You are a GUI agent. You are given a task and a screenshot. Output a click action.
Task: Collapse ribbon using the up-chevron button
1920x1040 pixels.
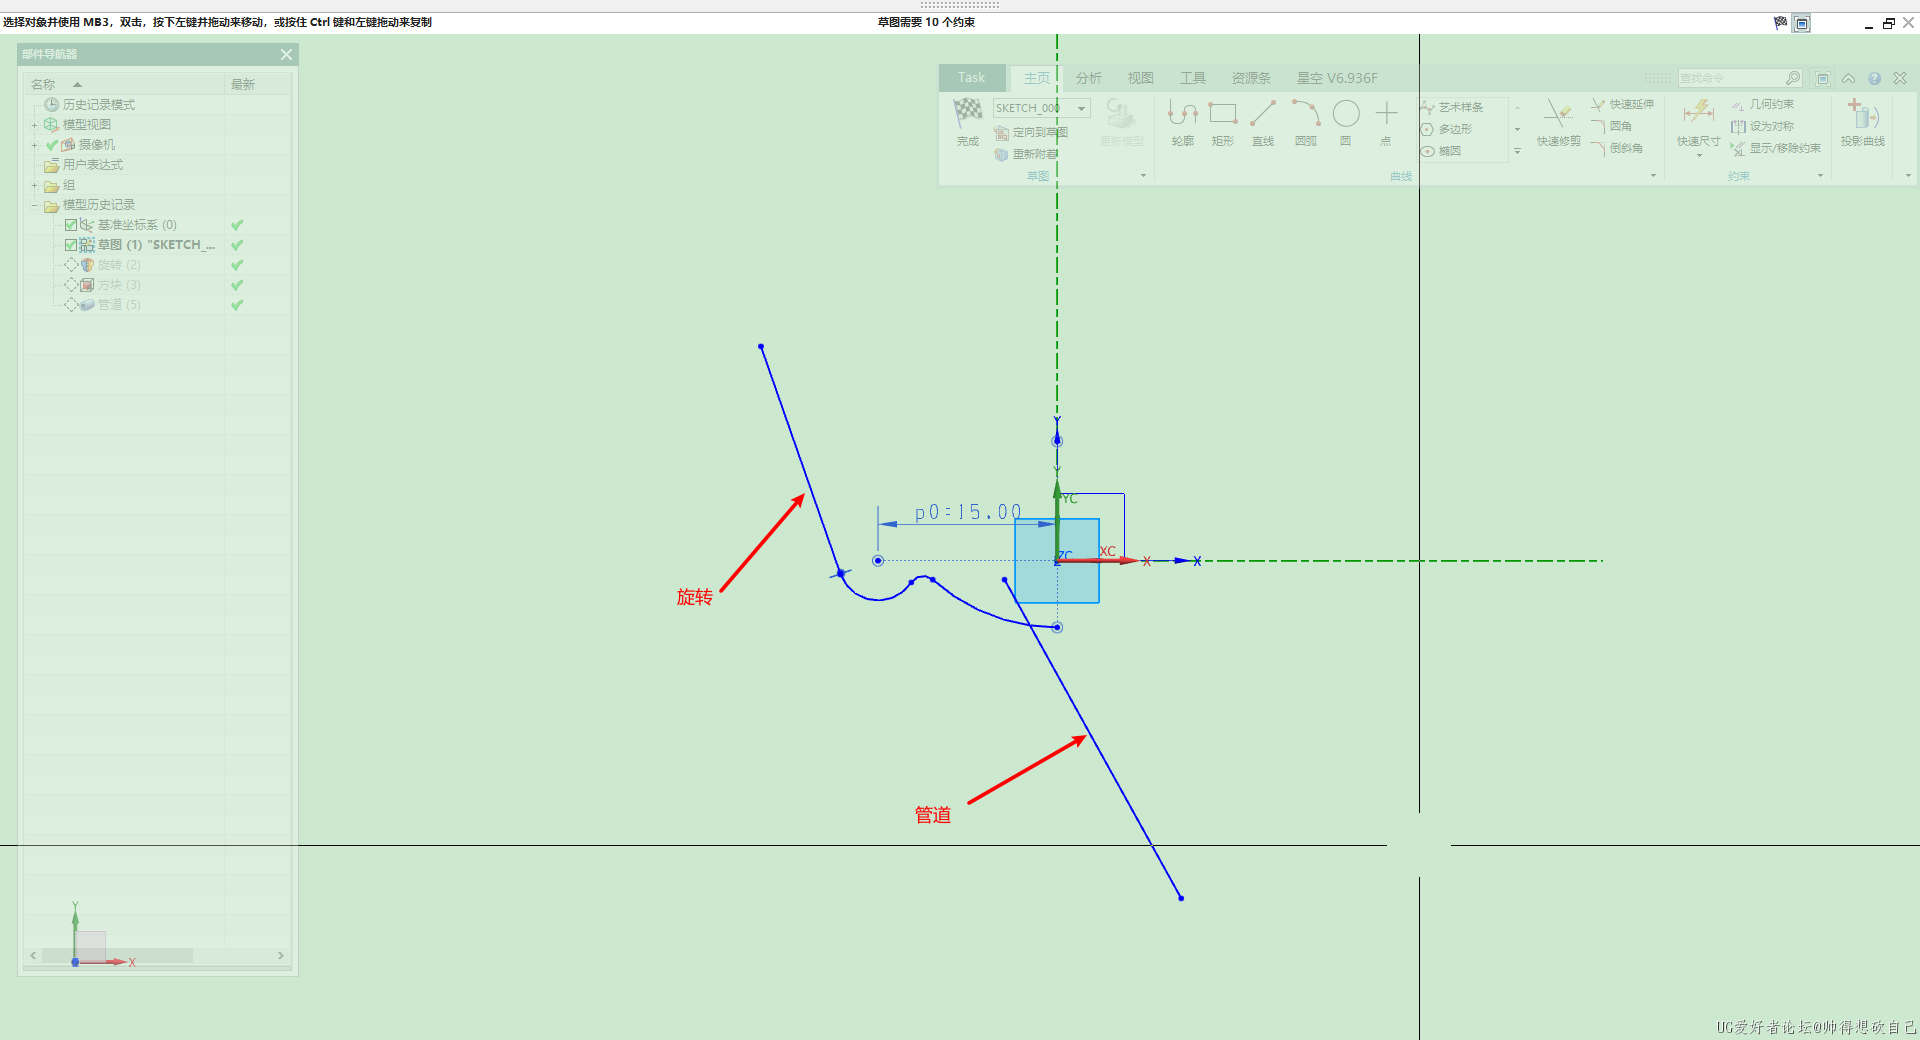coord(1848,78)
